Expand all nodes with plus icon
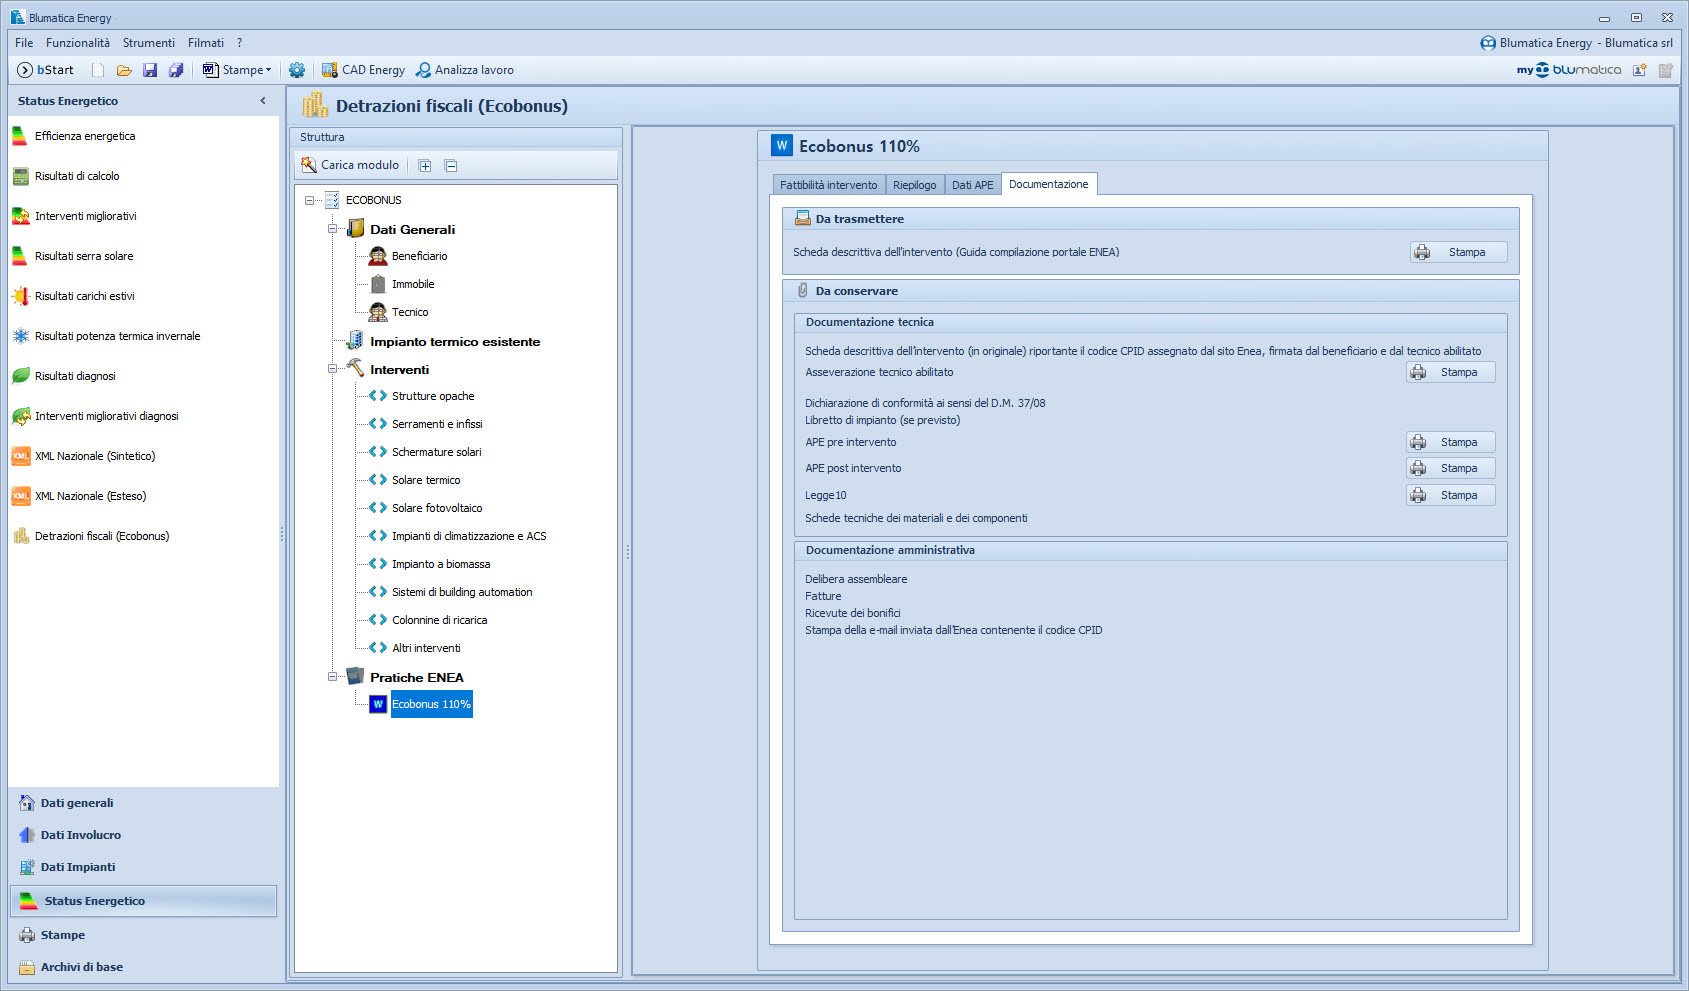Image resolution: width=1689 pixels, height=991 pixels. 425,166
